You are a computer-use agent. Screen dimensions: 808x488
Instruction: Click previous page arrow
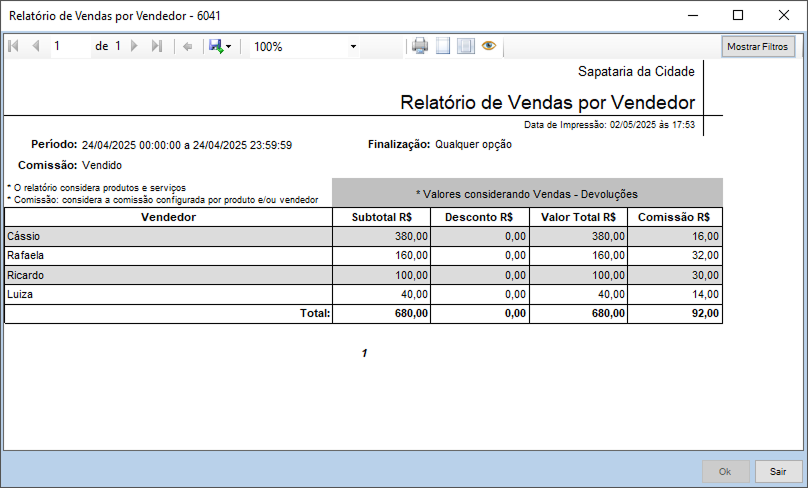tap(36, 46)
